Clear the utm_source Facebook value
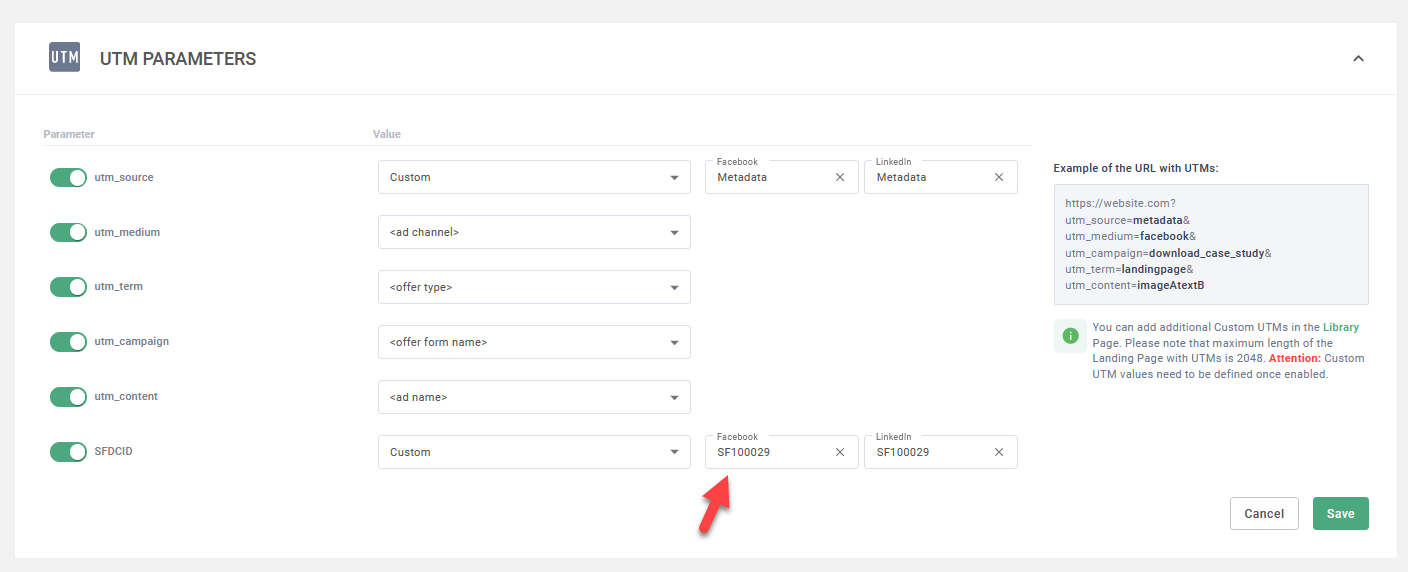 (840, 177)
